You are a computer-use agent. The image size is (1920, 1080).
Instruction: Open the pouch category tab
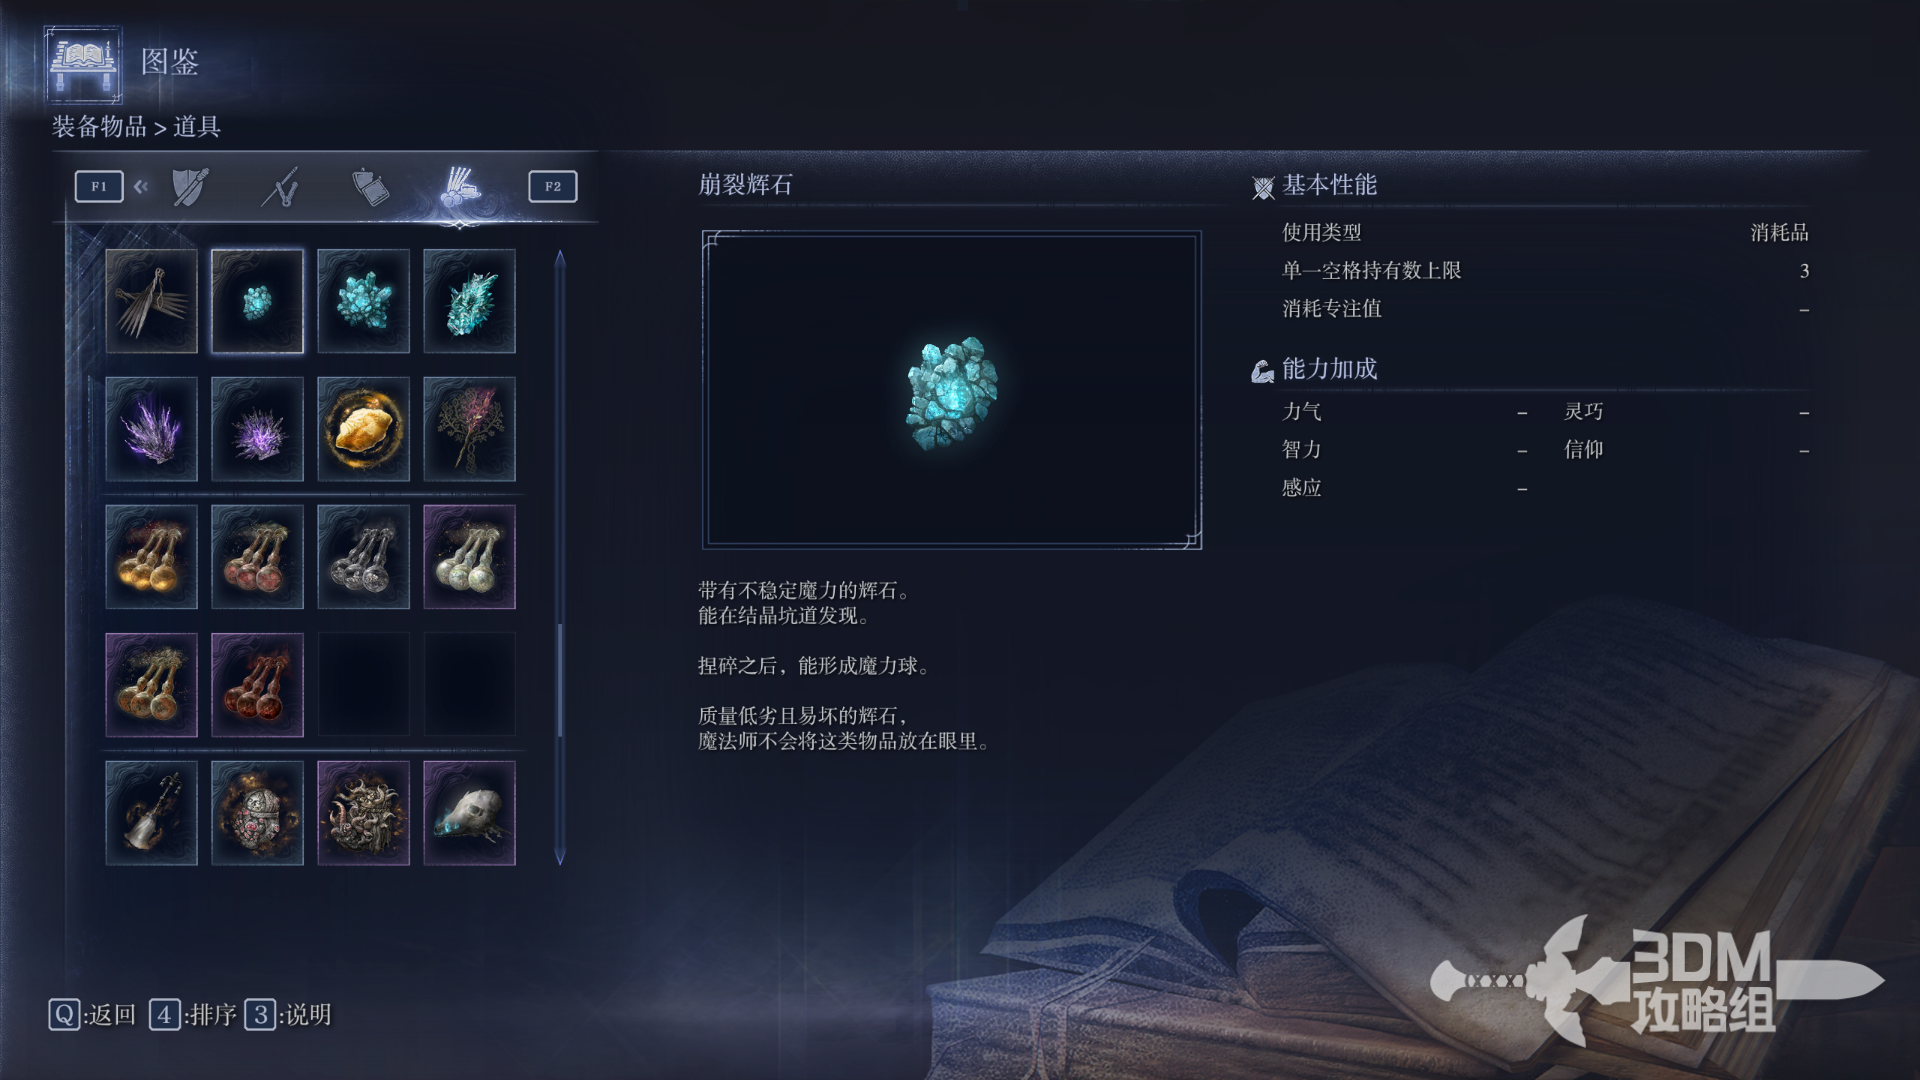coord(370,187)
